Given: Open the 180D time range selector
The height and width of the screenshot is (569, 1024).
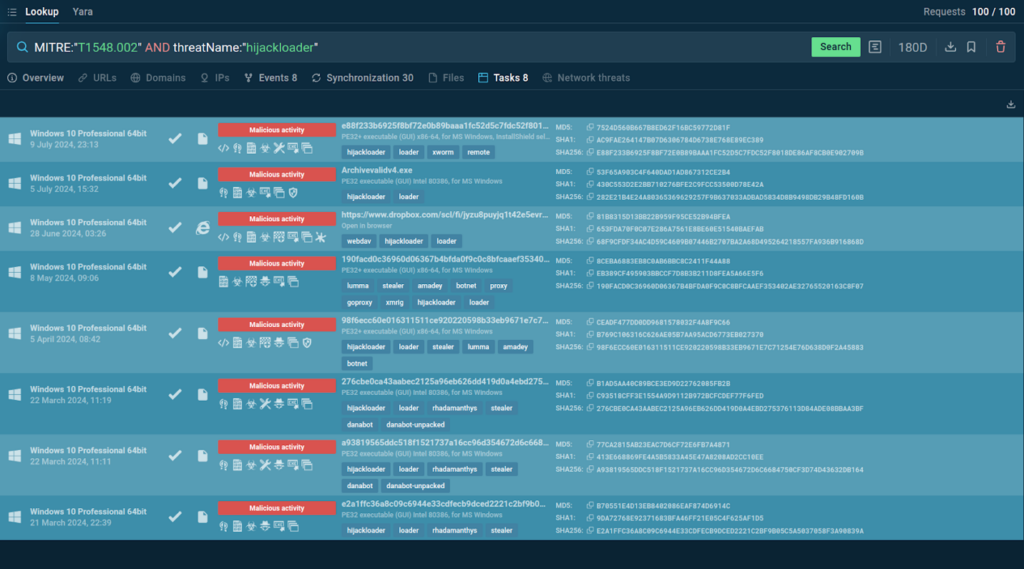Looking at the screenshot, I should click(912, 47).
